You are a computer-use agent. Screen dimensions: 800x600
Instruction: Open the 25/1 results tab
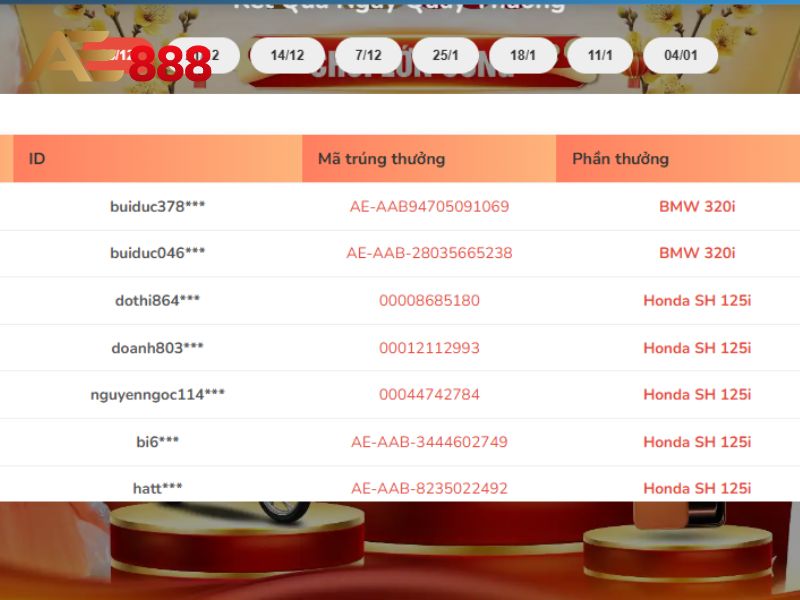point(446,55)
